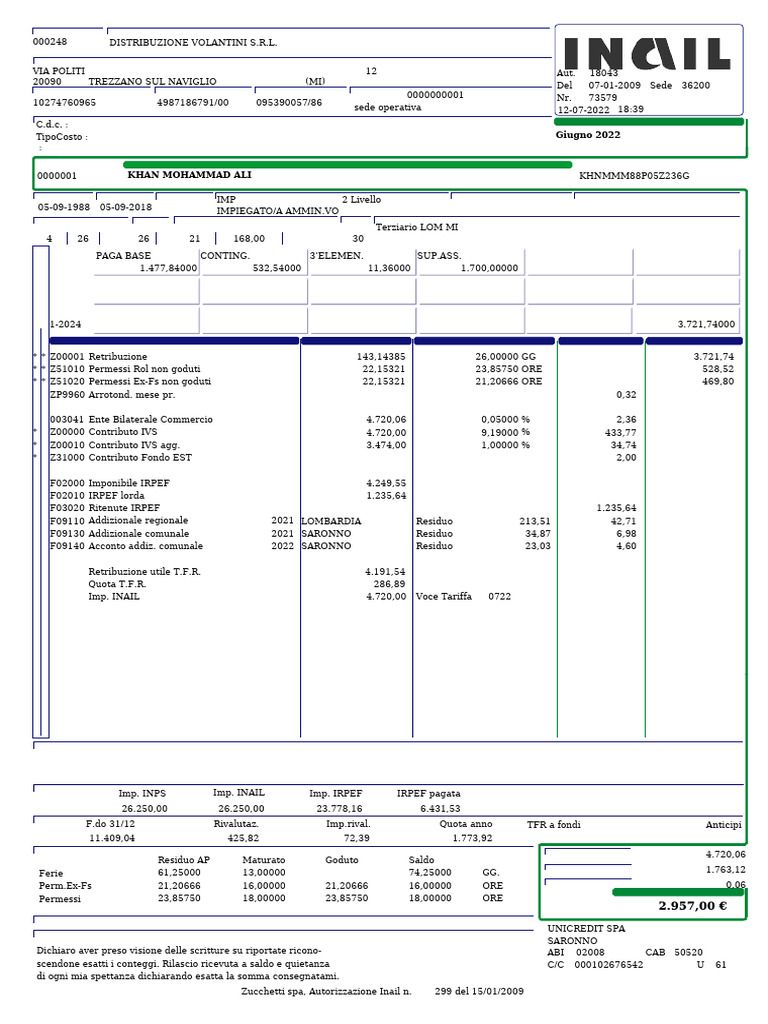Viewport: 768px width, 1024px height.
Task: Click fiscal code KHNMMM88P05Z236G
Action: click(633, 176)
